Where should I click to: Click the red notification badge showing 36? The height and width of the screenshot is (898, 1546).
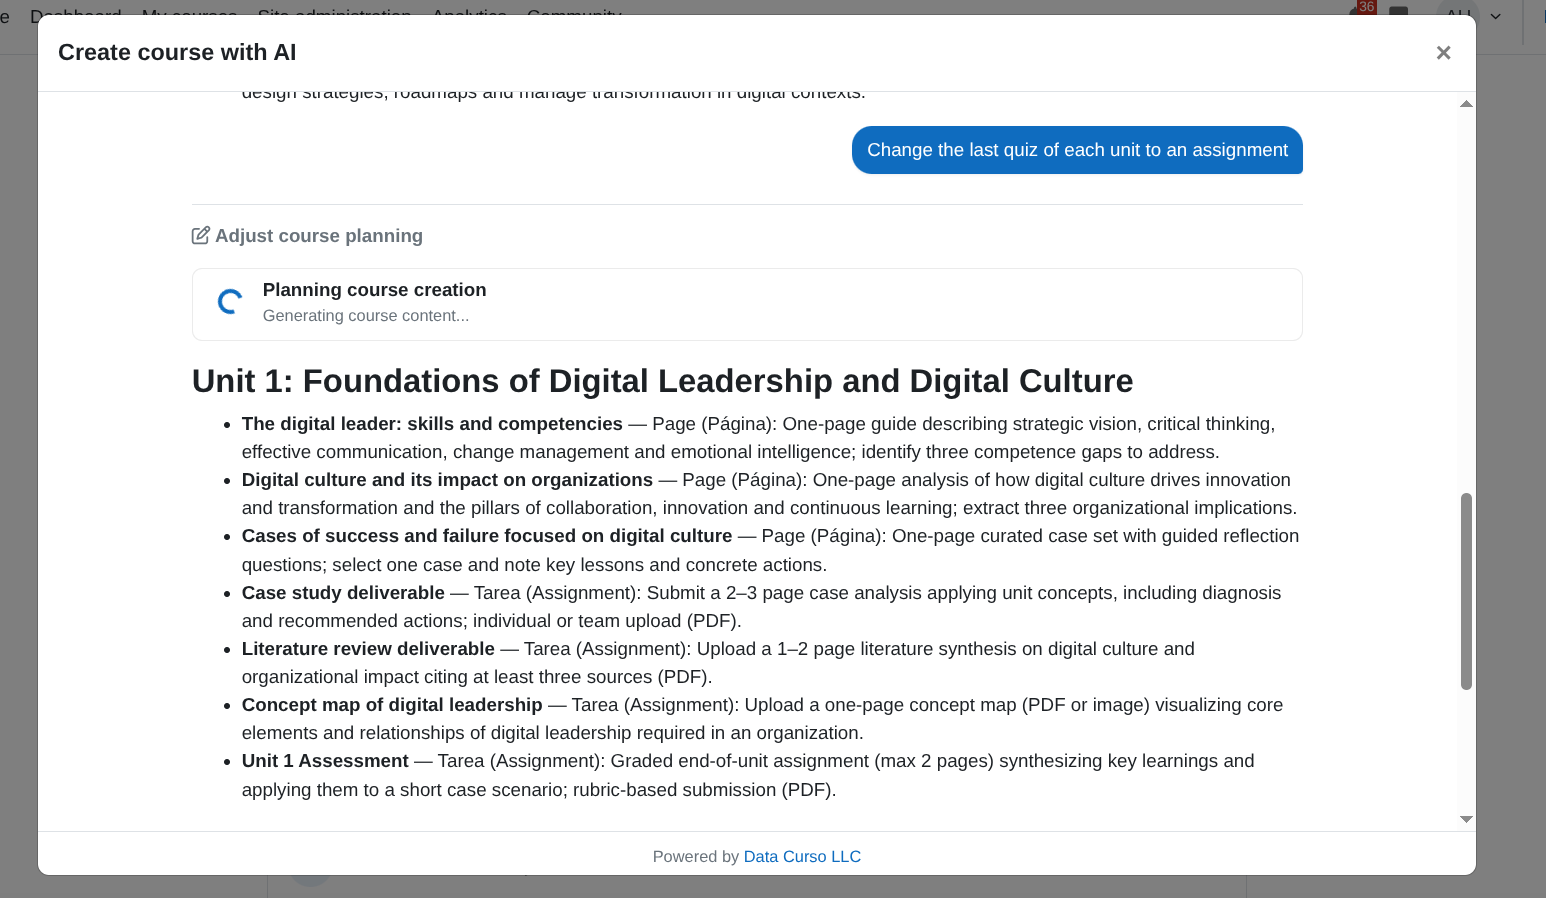[x=1366, y=7]
